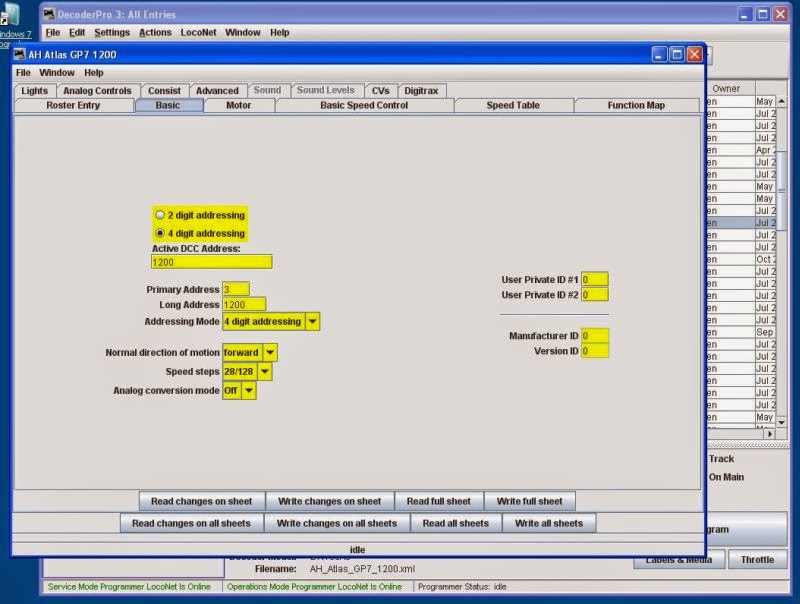
Task: Click Throttle button in DecoderPro window
Action: click(757, 560)
